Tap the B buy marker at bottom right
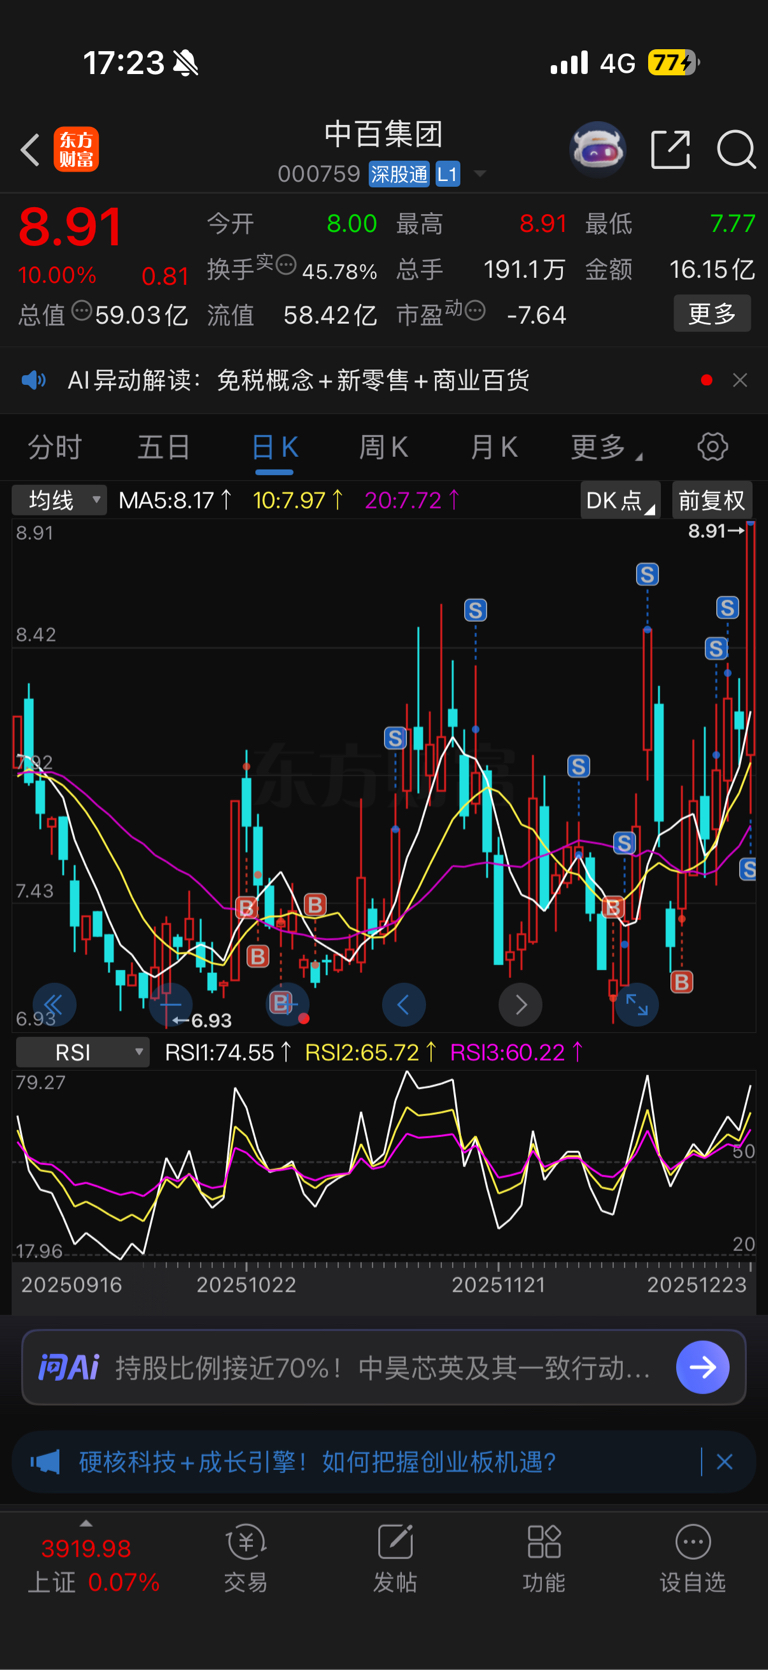This screenshot has width=768, height=1670. point(682,982)
